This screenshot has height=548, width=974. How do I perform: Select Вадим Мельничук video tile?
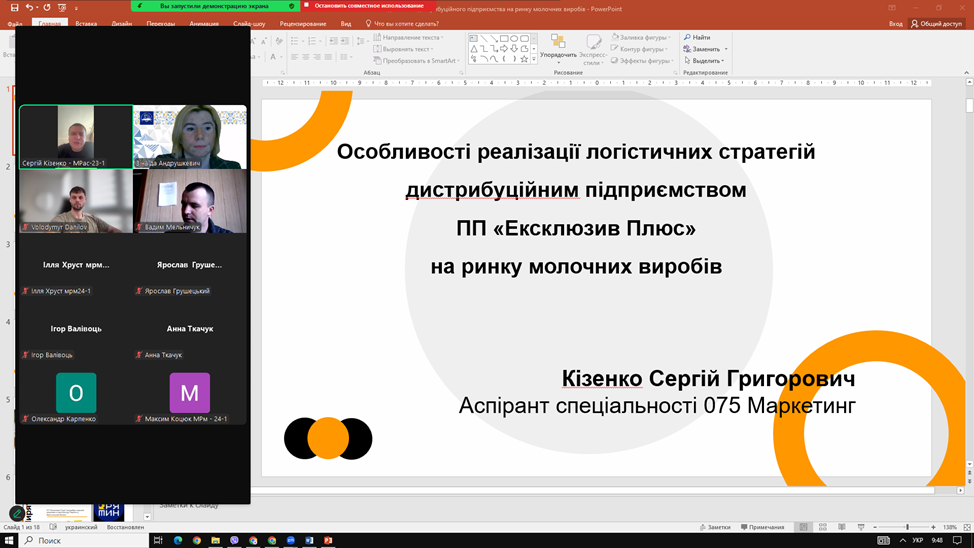(190, 201)
